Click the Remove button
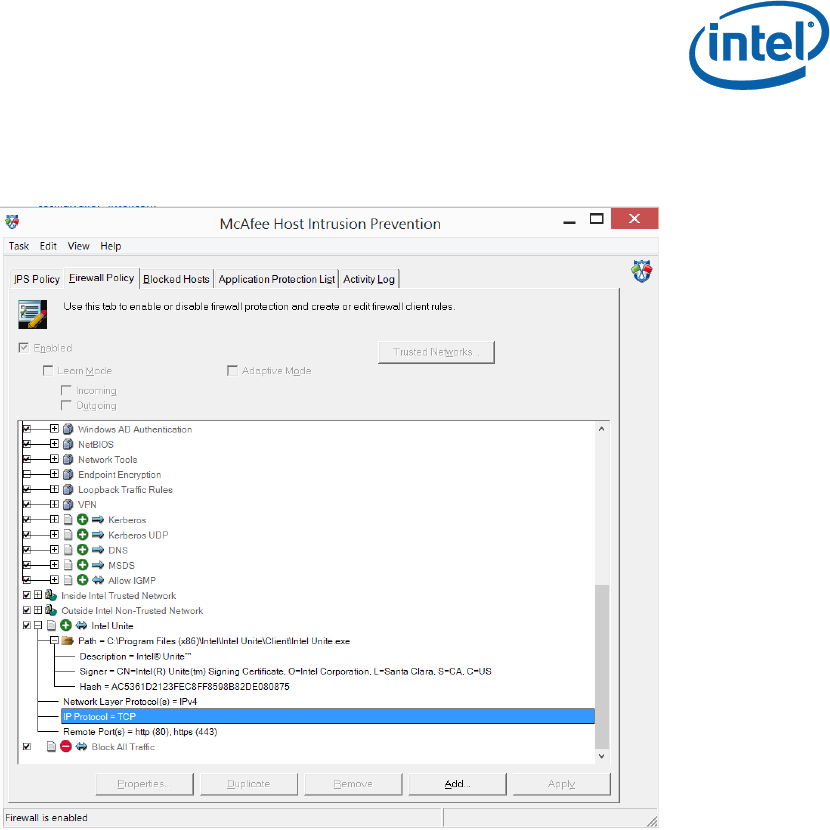The image size is (830, 830). (x=353, y=784)
